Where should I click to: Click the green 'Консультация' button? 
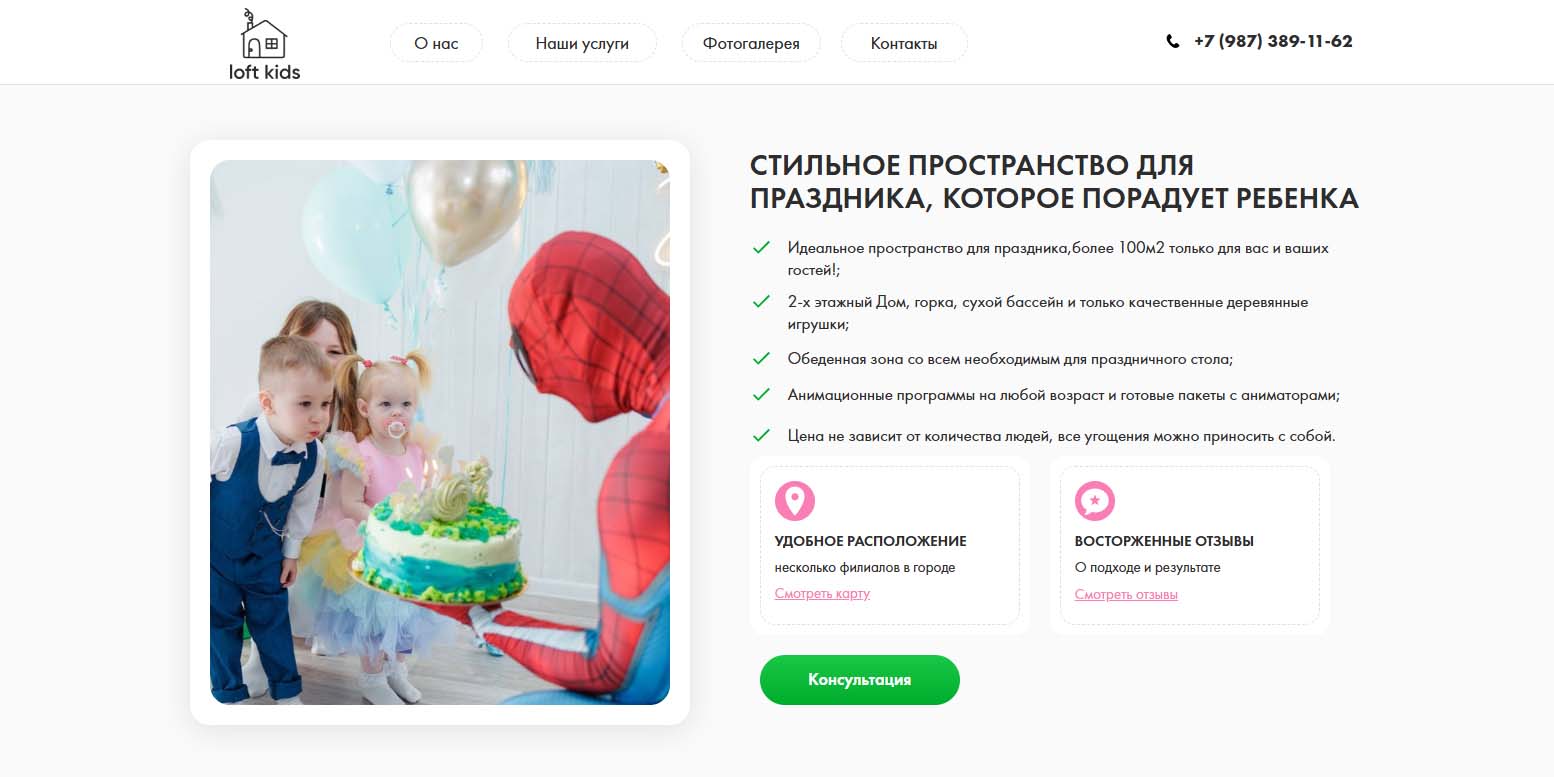coord(860,680)
